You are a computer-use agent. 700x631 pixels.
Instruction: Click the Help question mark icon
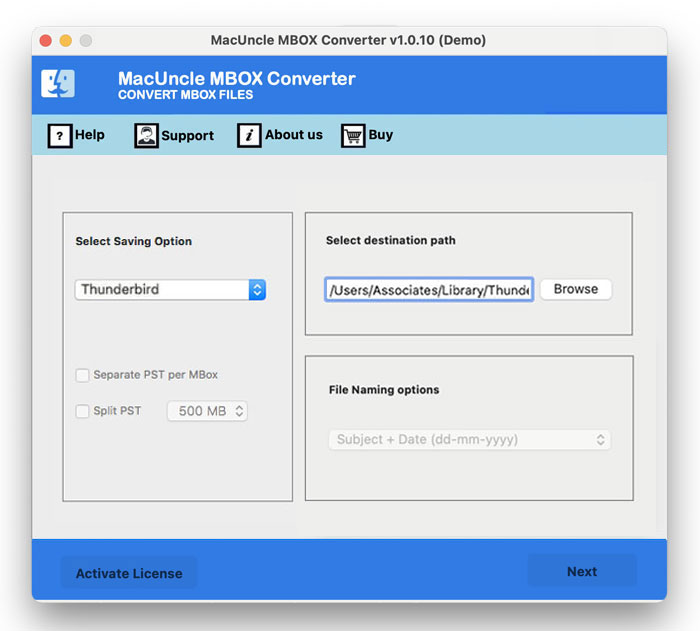click(x=60, y=136)
